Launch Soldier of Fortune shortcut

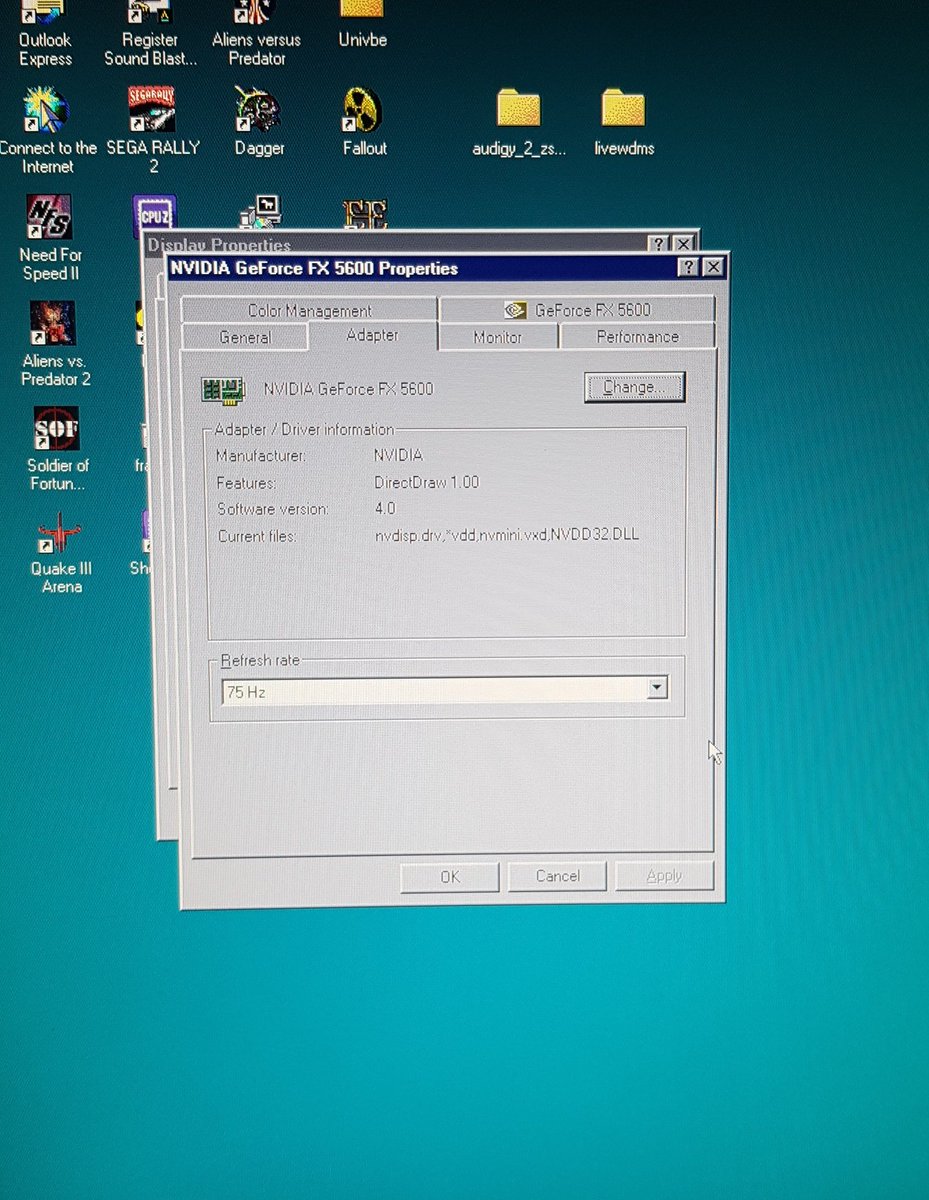57,449
